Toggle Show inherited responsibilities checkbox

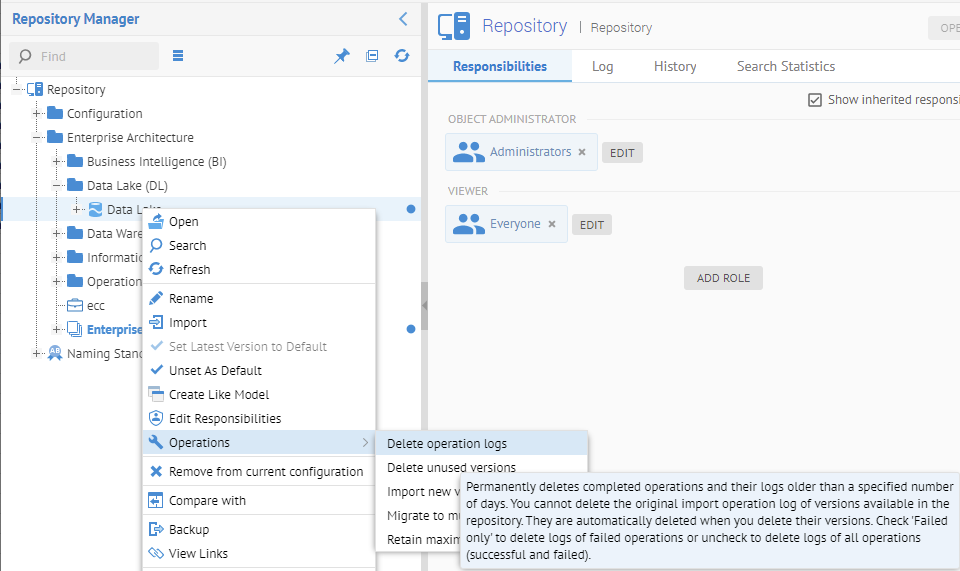click(x=815, y=100)
